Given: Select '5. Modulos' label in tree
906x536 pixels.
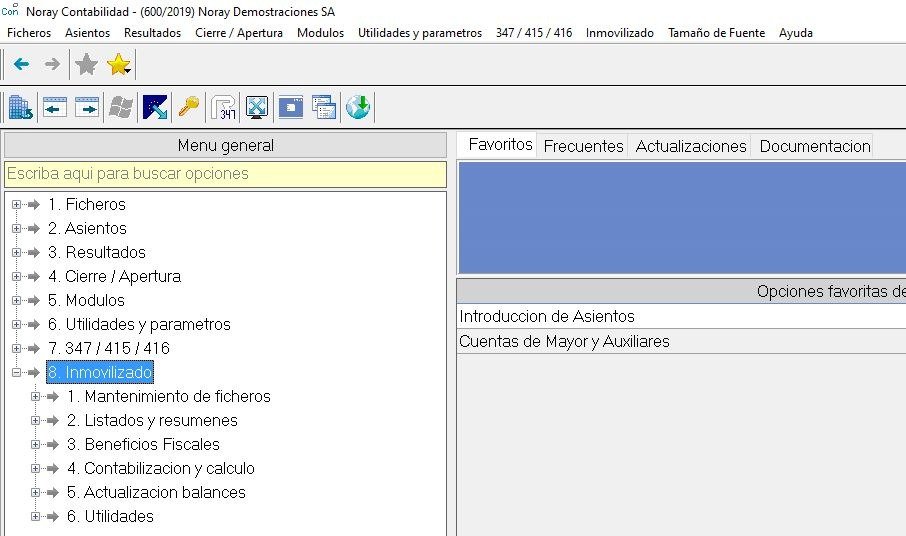Looking at the screenshot, I should tap(86, 300).
